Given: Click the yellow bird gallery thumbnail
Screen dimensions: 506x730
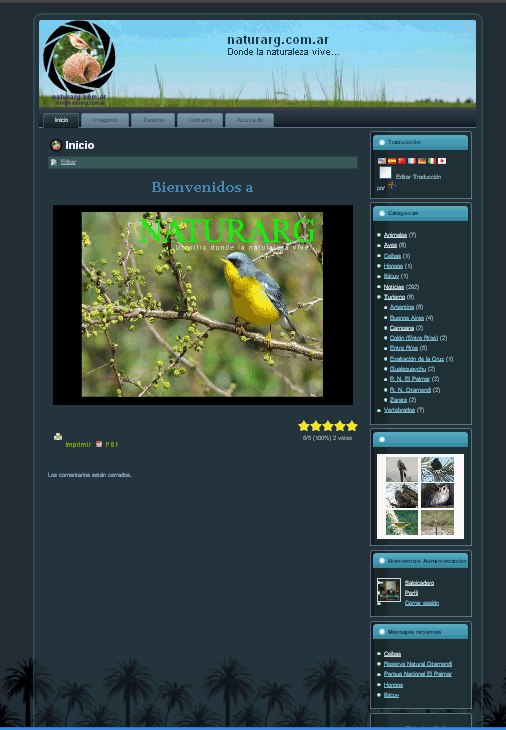Looking at the screenshot, I should pyautogui.click(x=402, y=522).
